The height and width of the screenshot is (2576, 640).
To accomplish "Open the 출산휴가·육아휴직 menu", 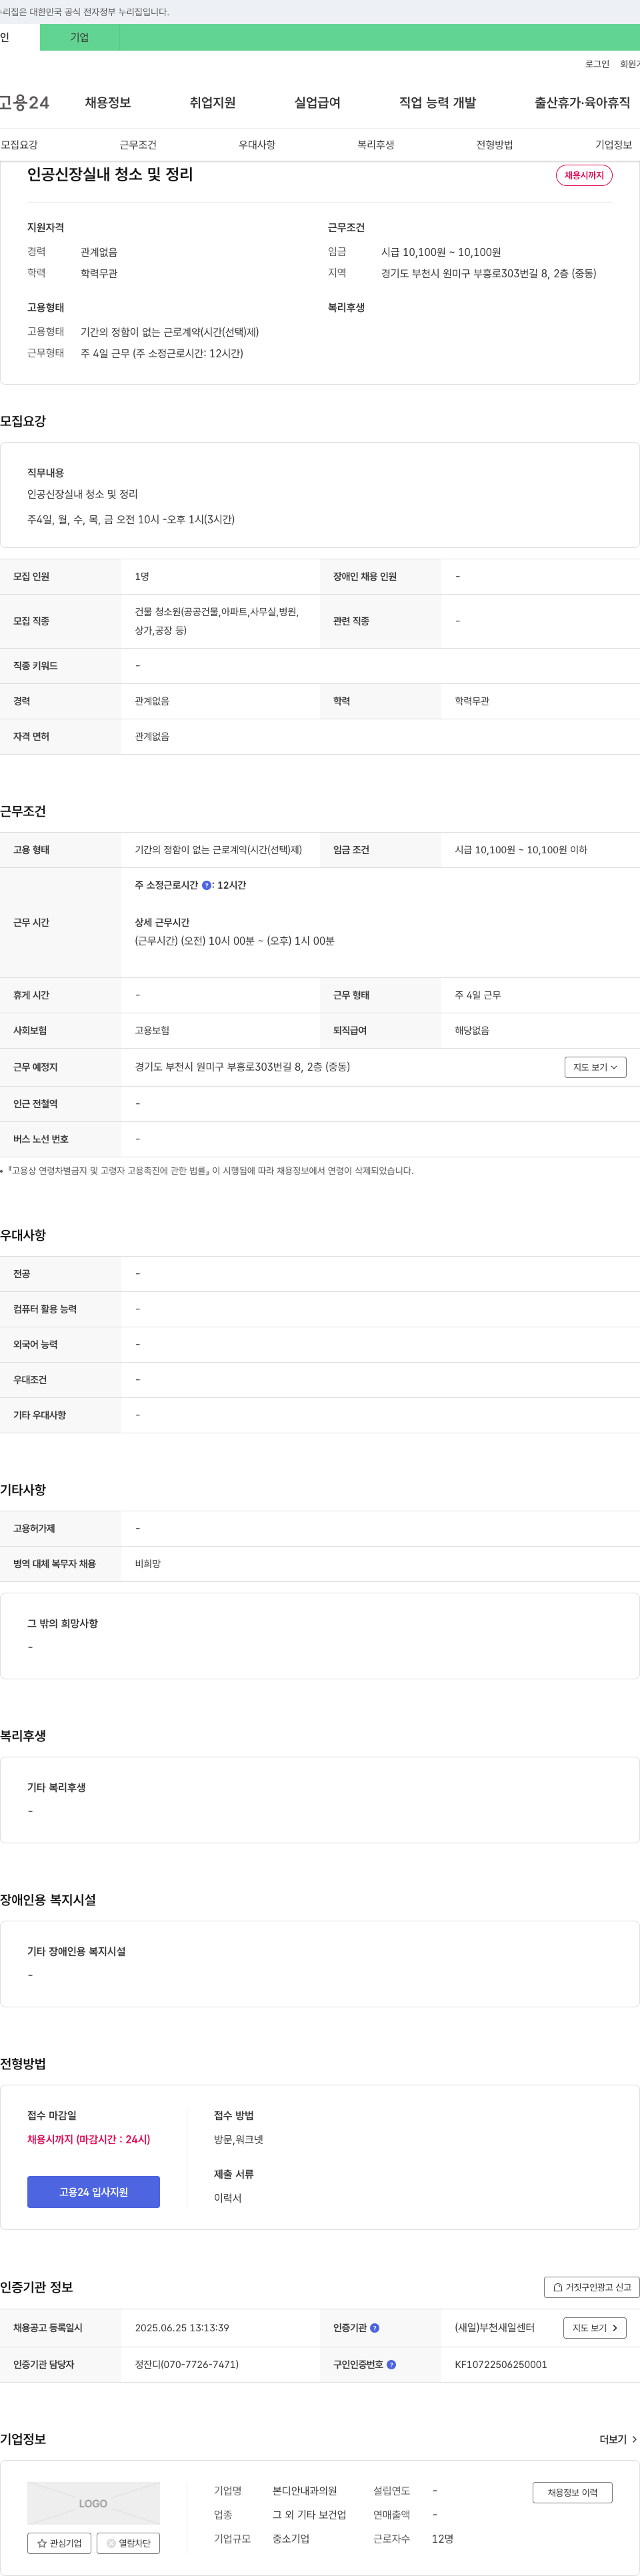I will [x=582, y=103].
